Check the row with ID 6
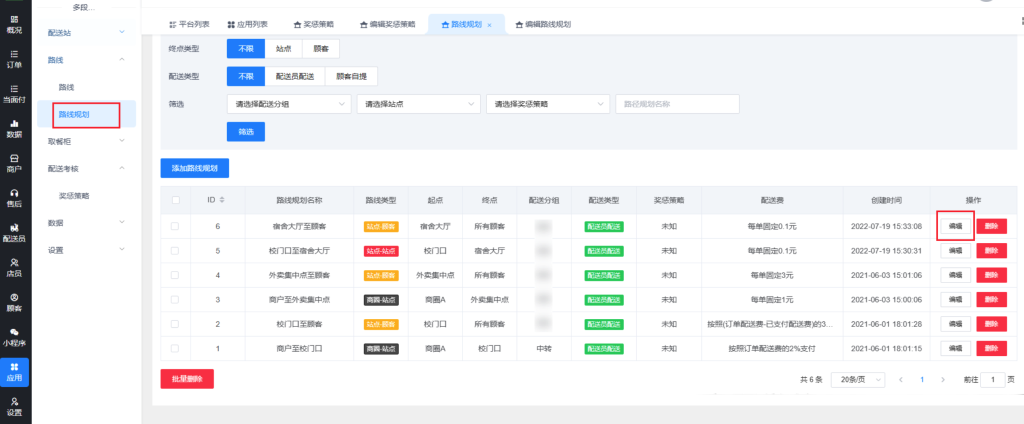The width and height of the screenshot is (1024, 424). [x=175, y=226]
